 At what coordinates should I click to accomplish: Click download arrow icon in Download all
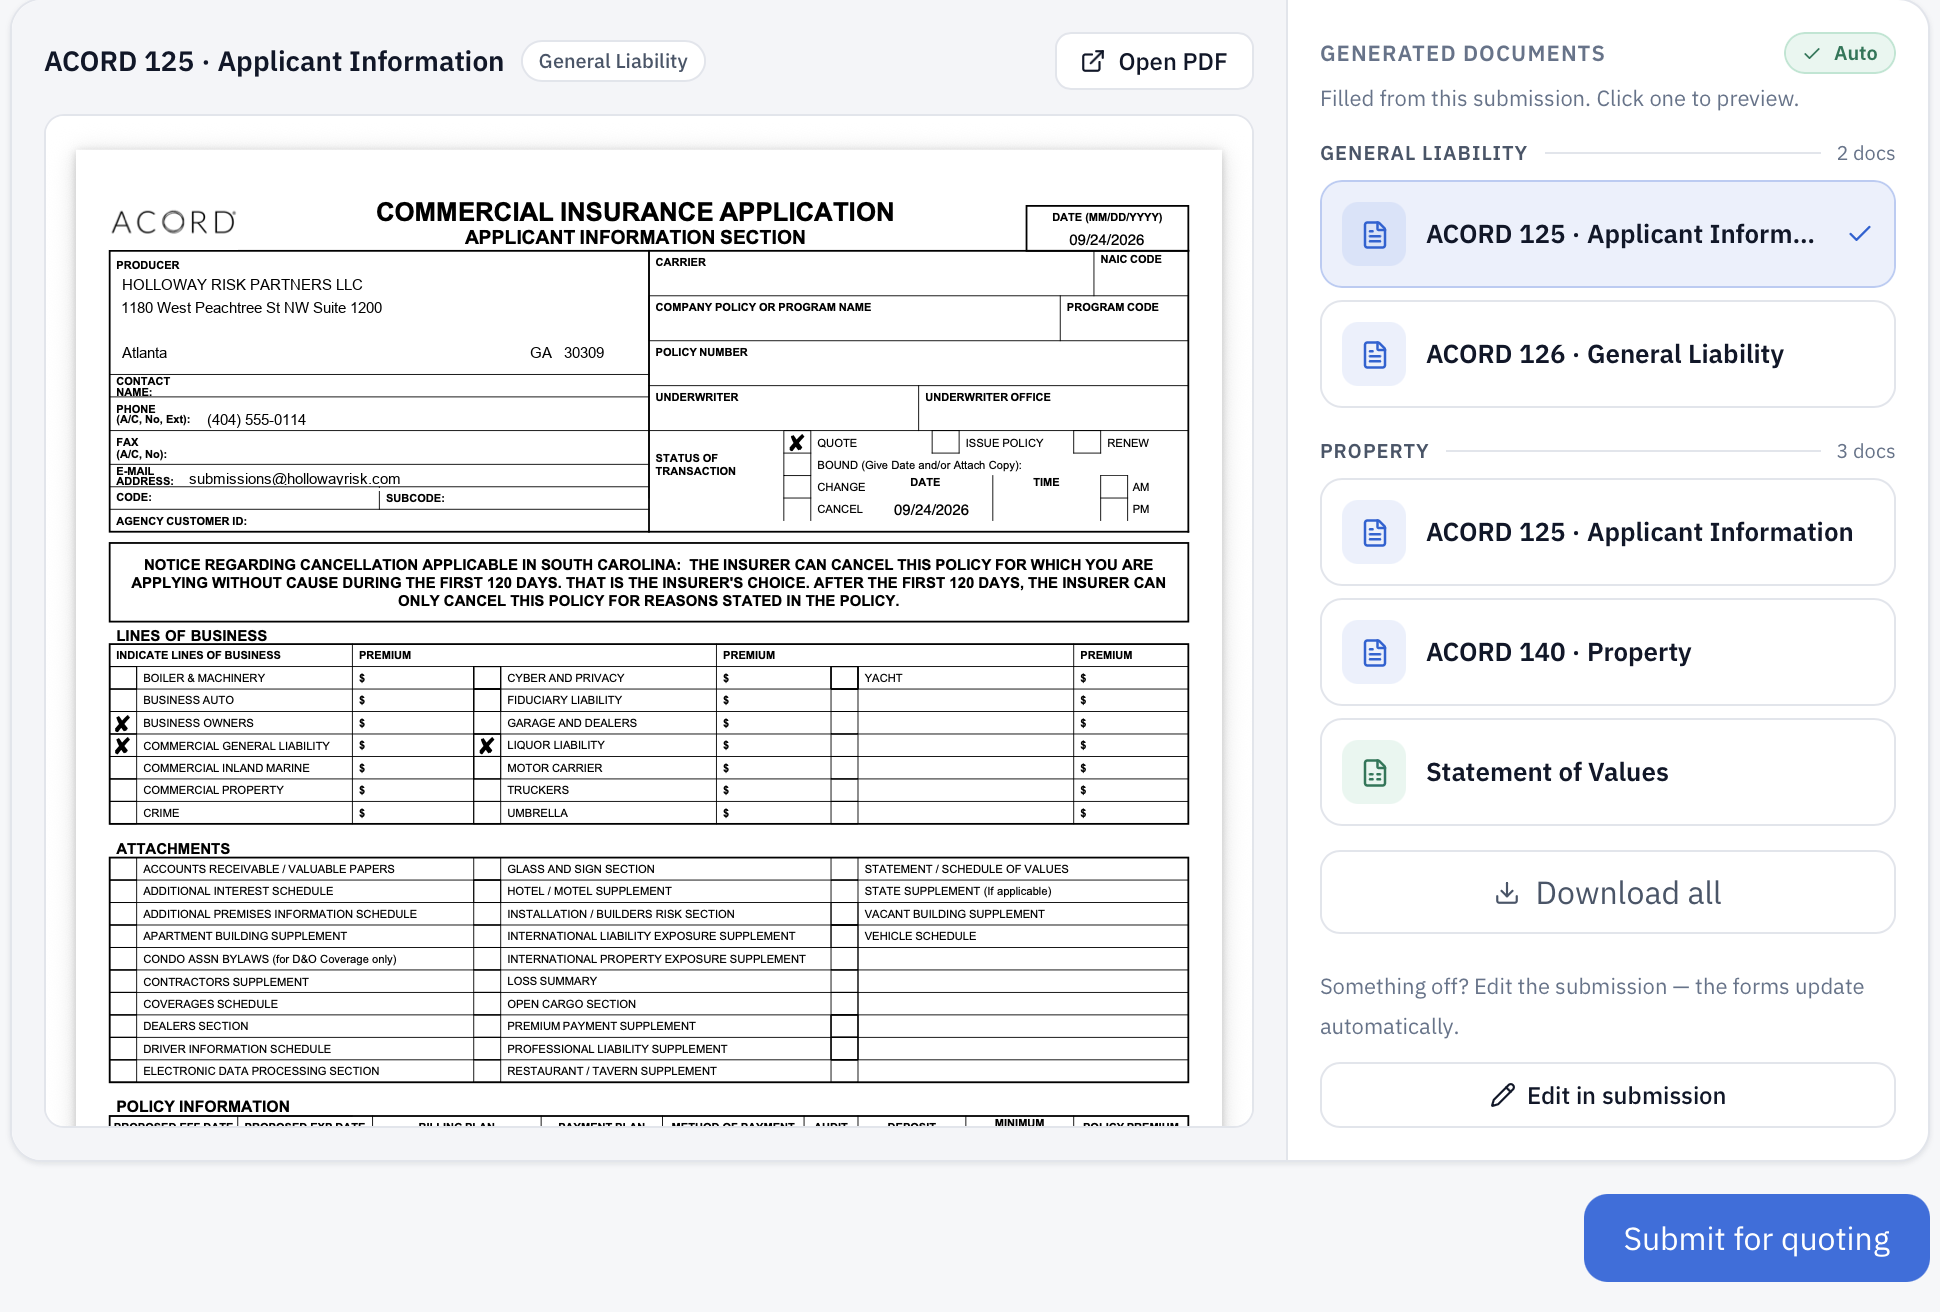click(1506, 892)
